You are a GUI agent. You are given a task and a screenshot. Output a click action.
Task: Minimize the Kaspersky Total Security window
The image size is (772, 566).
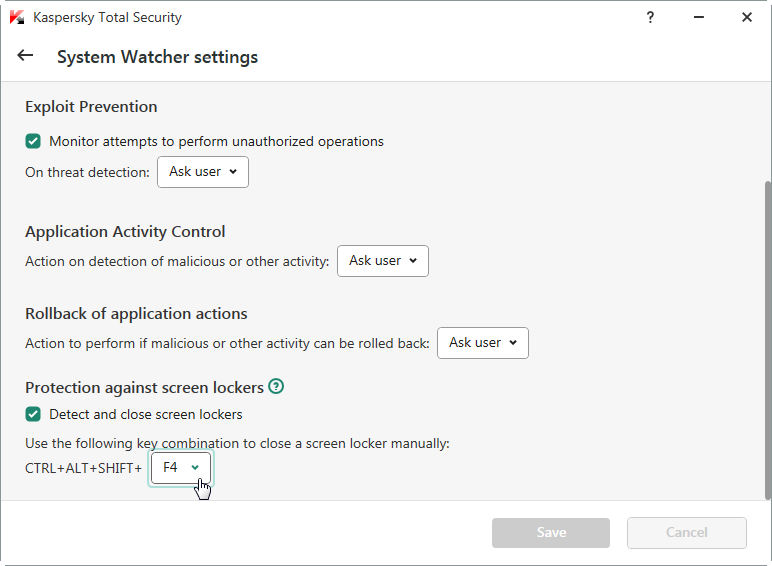(699, 17)
